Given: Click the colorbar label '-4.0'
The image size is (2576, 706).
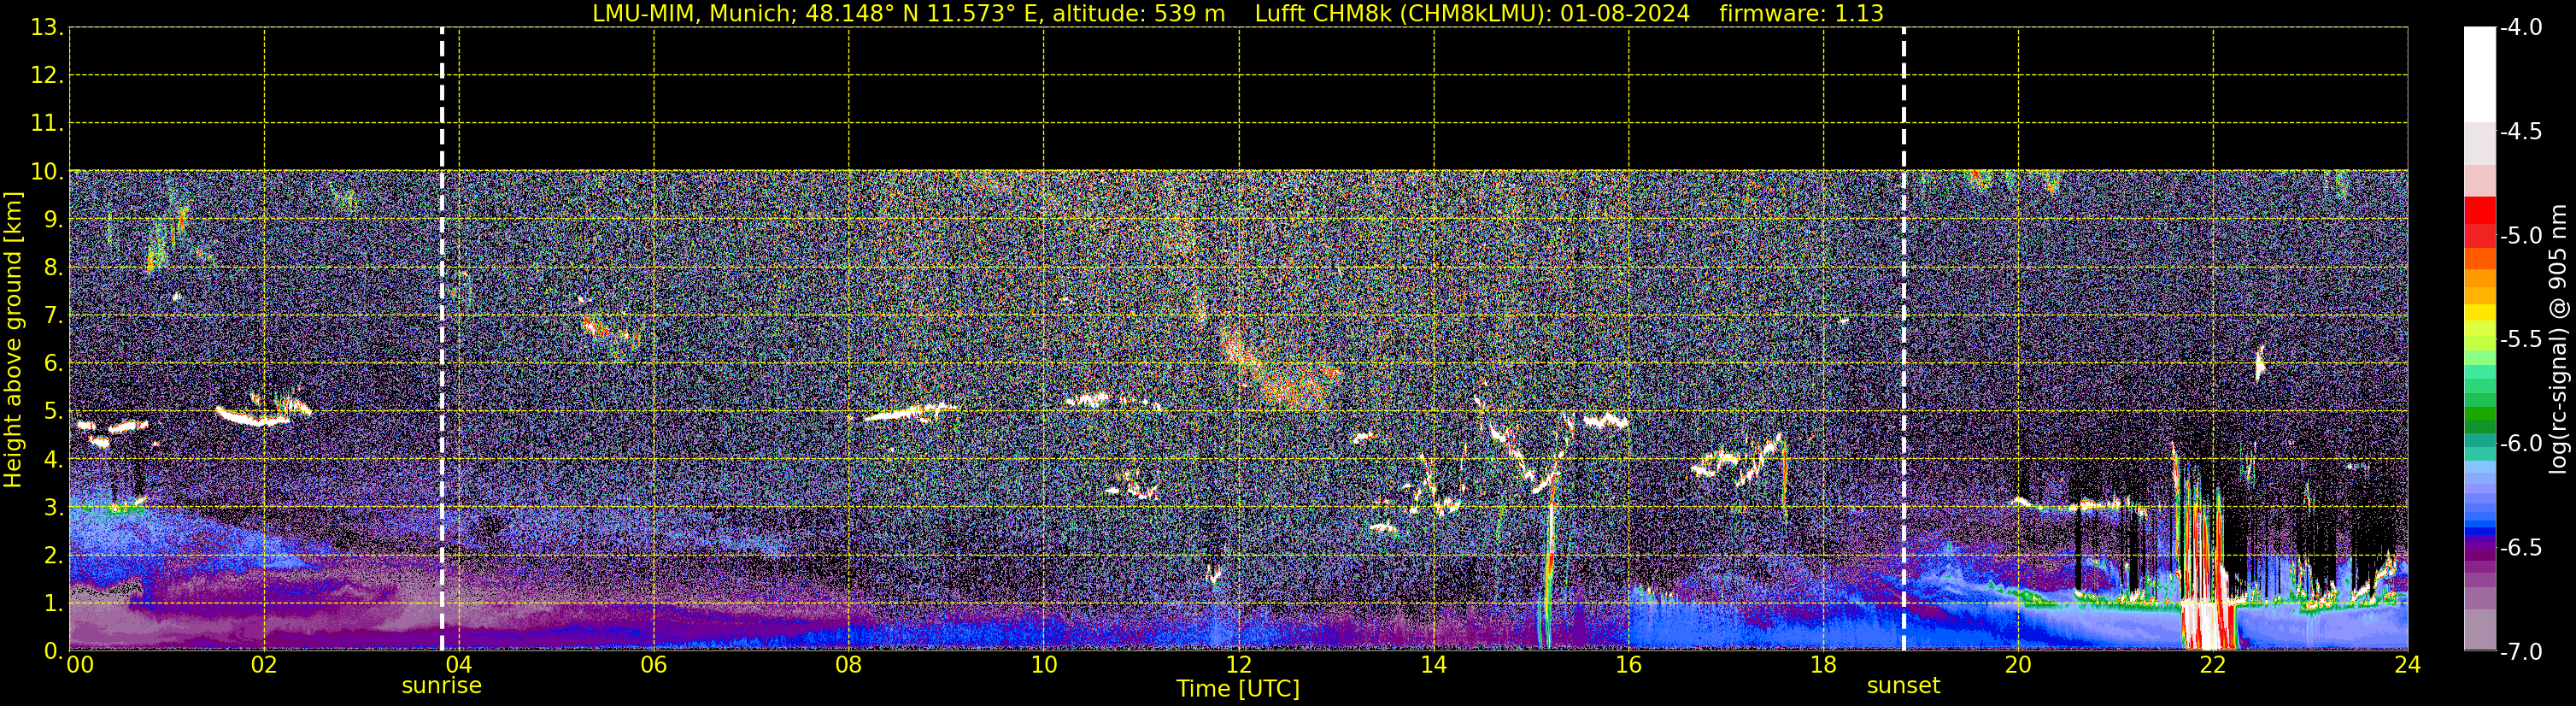Looking at the screenshot, I should coord(2520,28).
